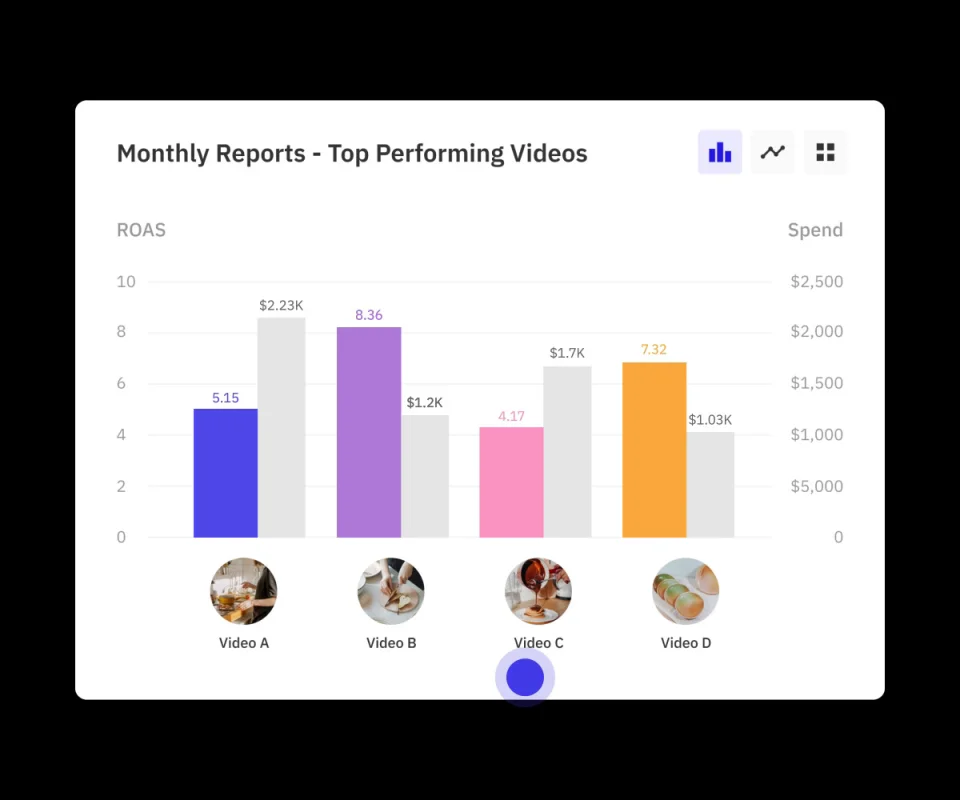Click the Spend axis label
Image resolution: width=960 pixels, height=800 pixels.
coord(815,230)
